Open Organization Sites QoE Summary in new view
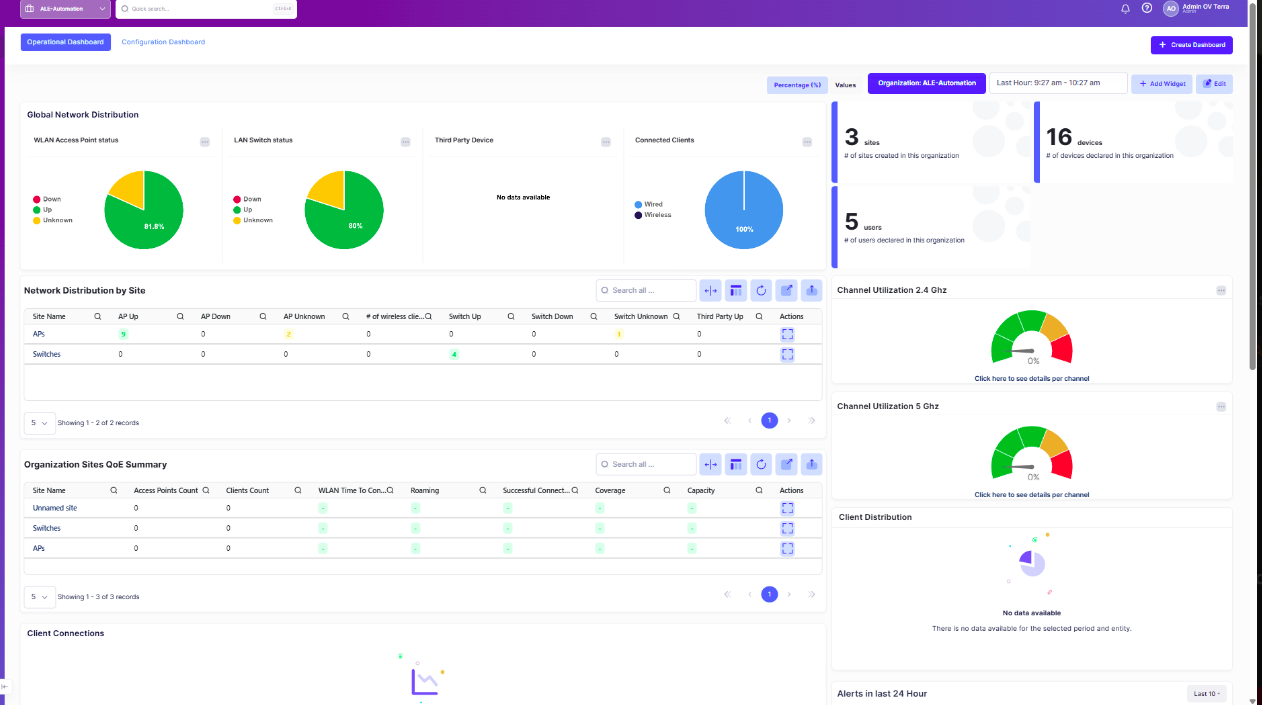Viewport: 1262px width, 705px height. 787,464
